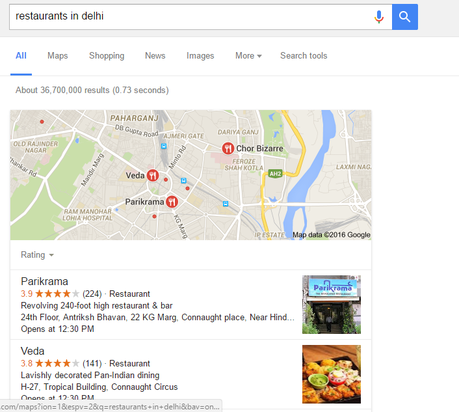Click the Veda food photo thumbnail

click(x=331, y=374)
